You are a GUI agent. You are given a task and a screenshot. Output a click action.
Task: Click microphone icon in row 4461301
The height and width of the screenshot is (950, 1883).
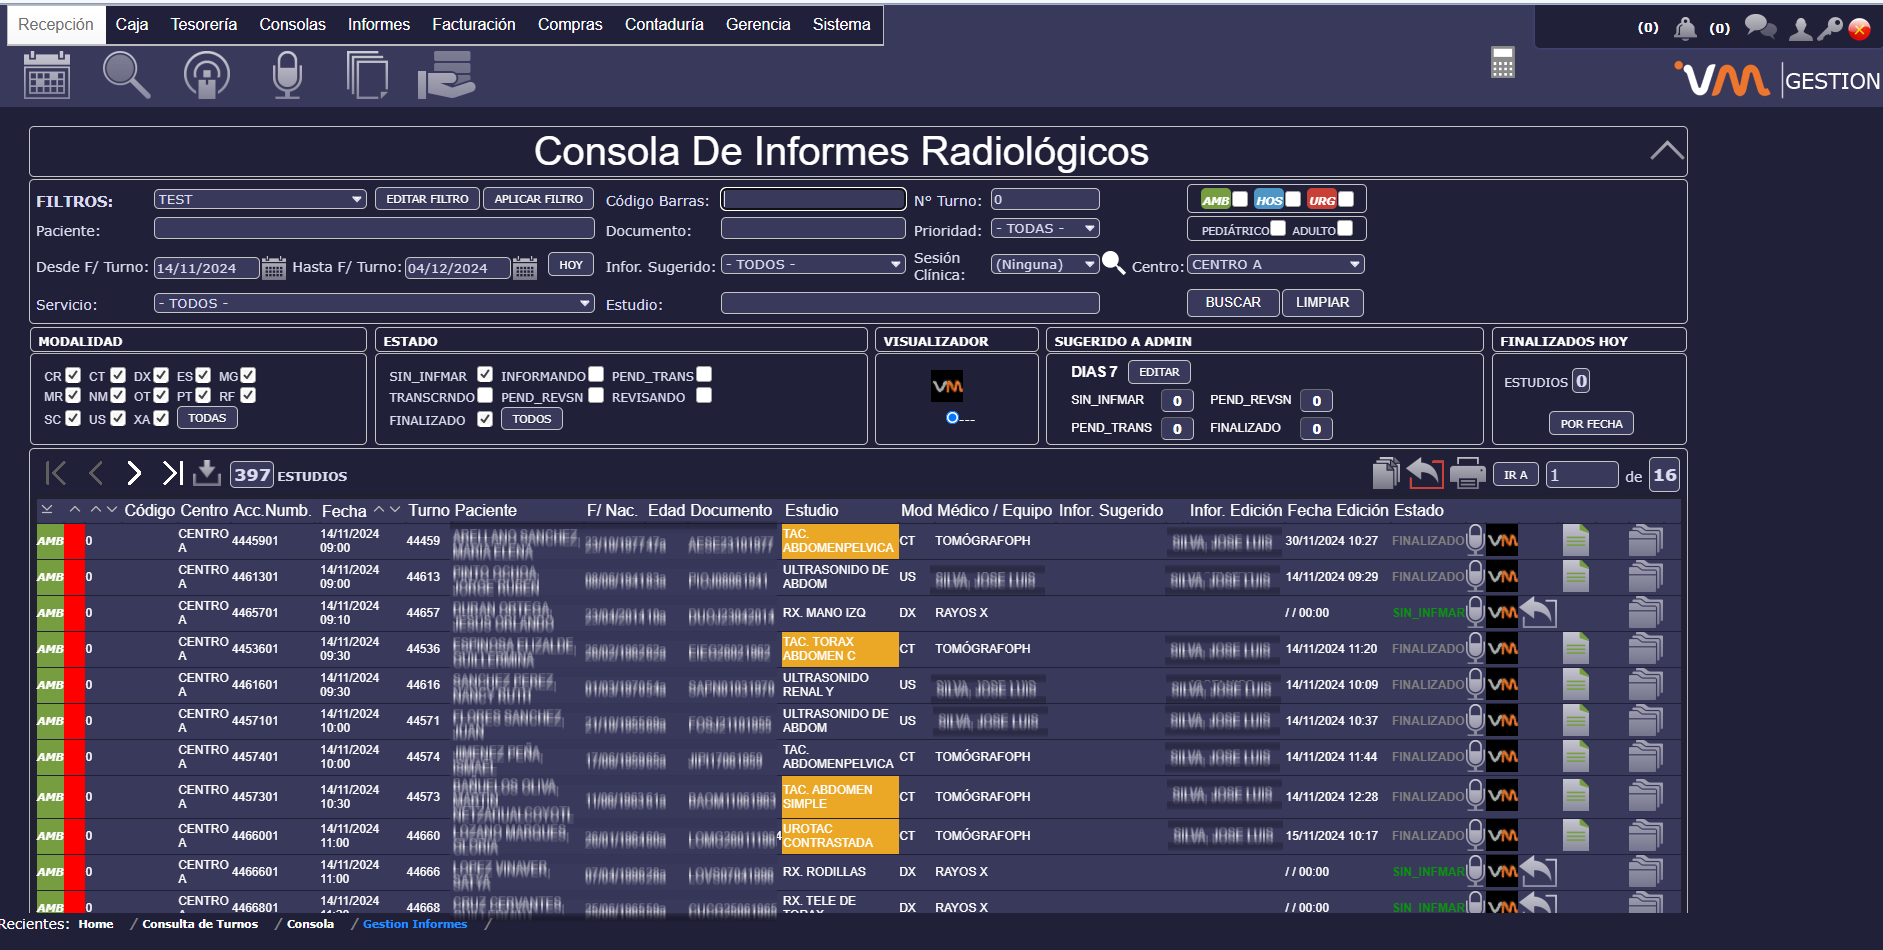(x=1475, y=576)
